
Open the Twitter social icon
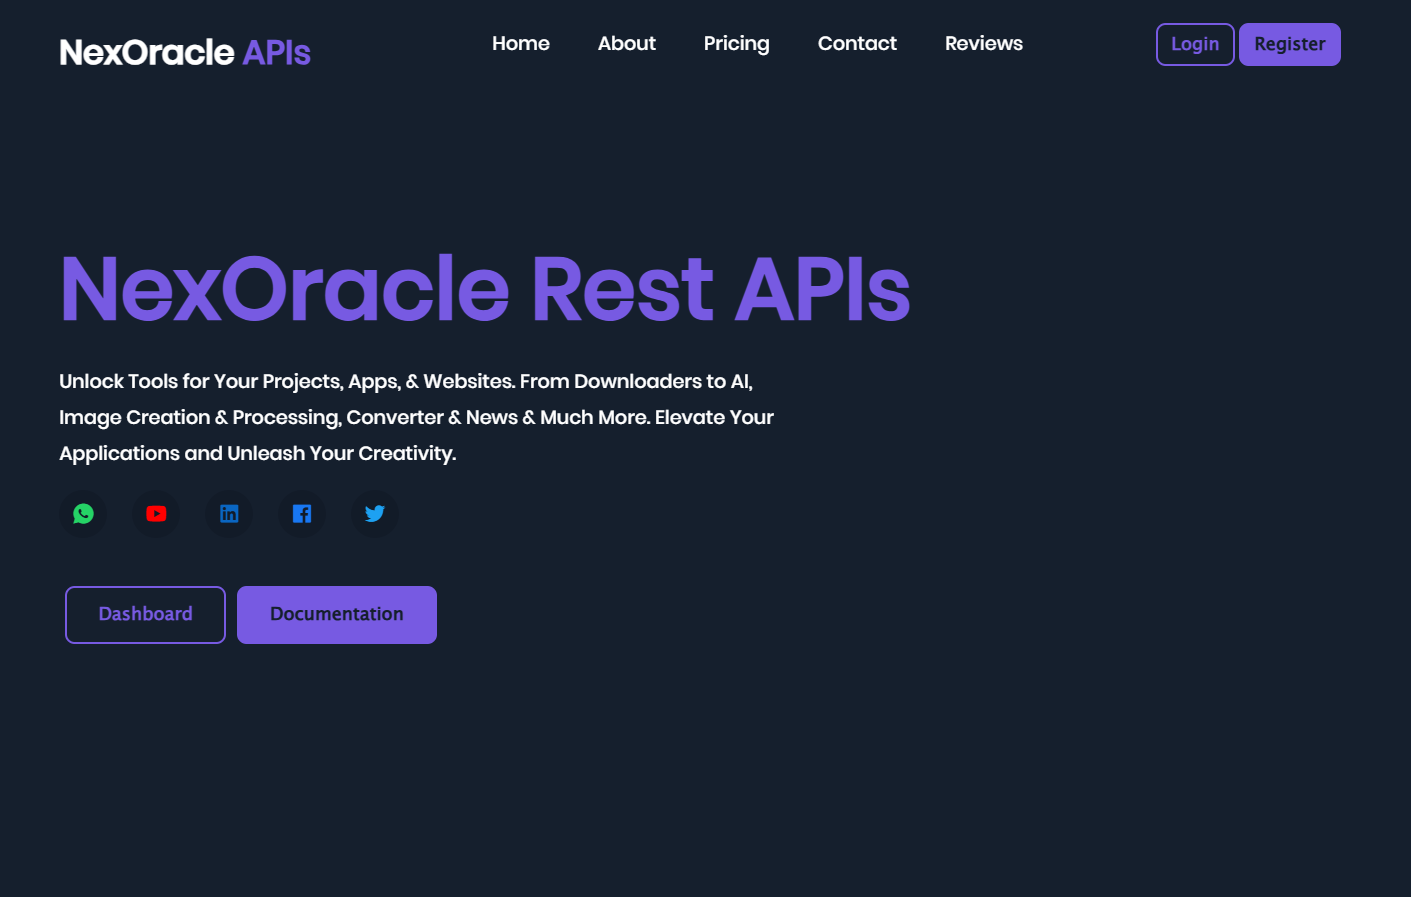click(x=375, y=514)
